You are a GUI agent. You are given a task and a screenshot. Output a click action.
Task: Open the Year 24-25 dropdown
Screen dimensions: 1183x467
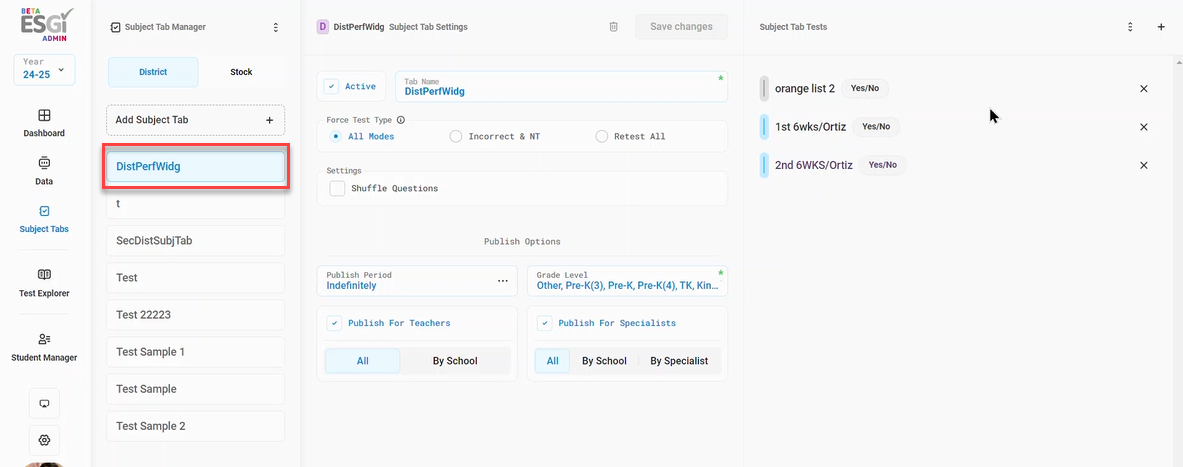(x=45, y=69)
